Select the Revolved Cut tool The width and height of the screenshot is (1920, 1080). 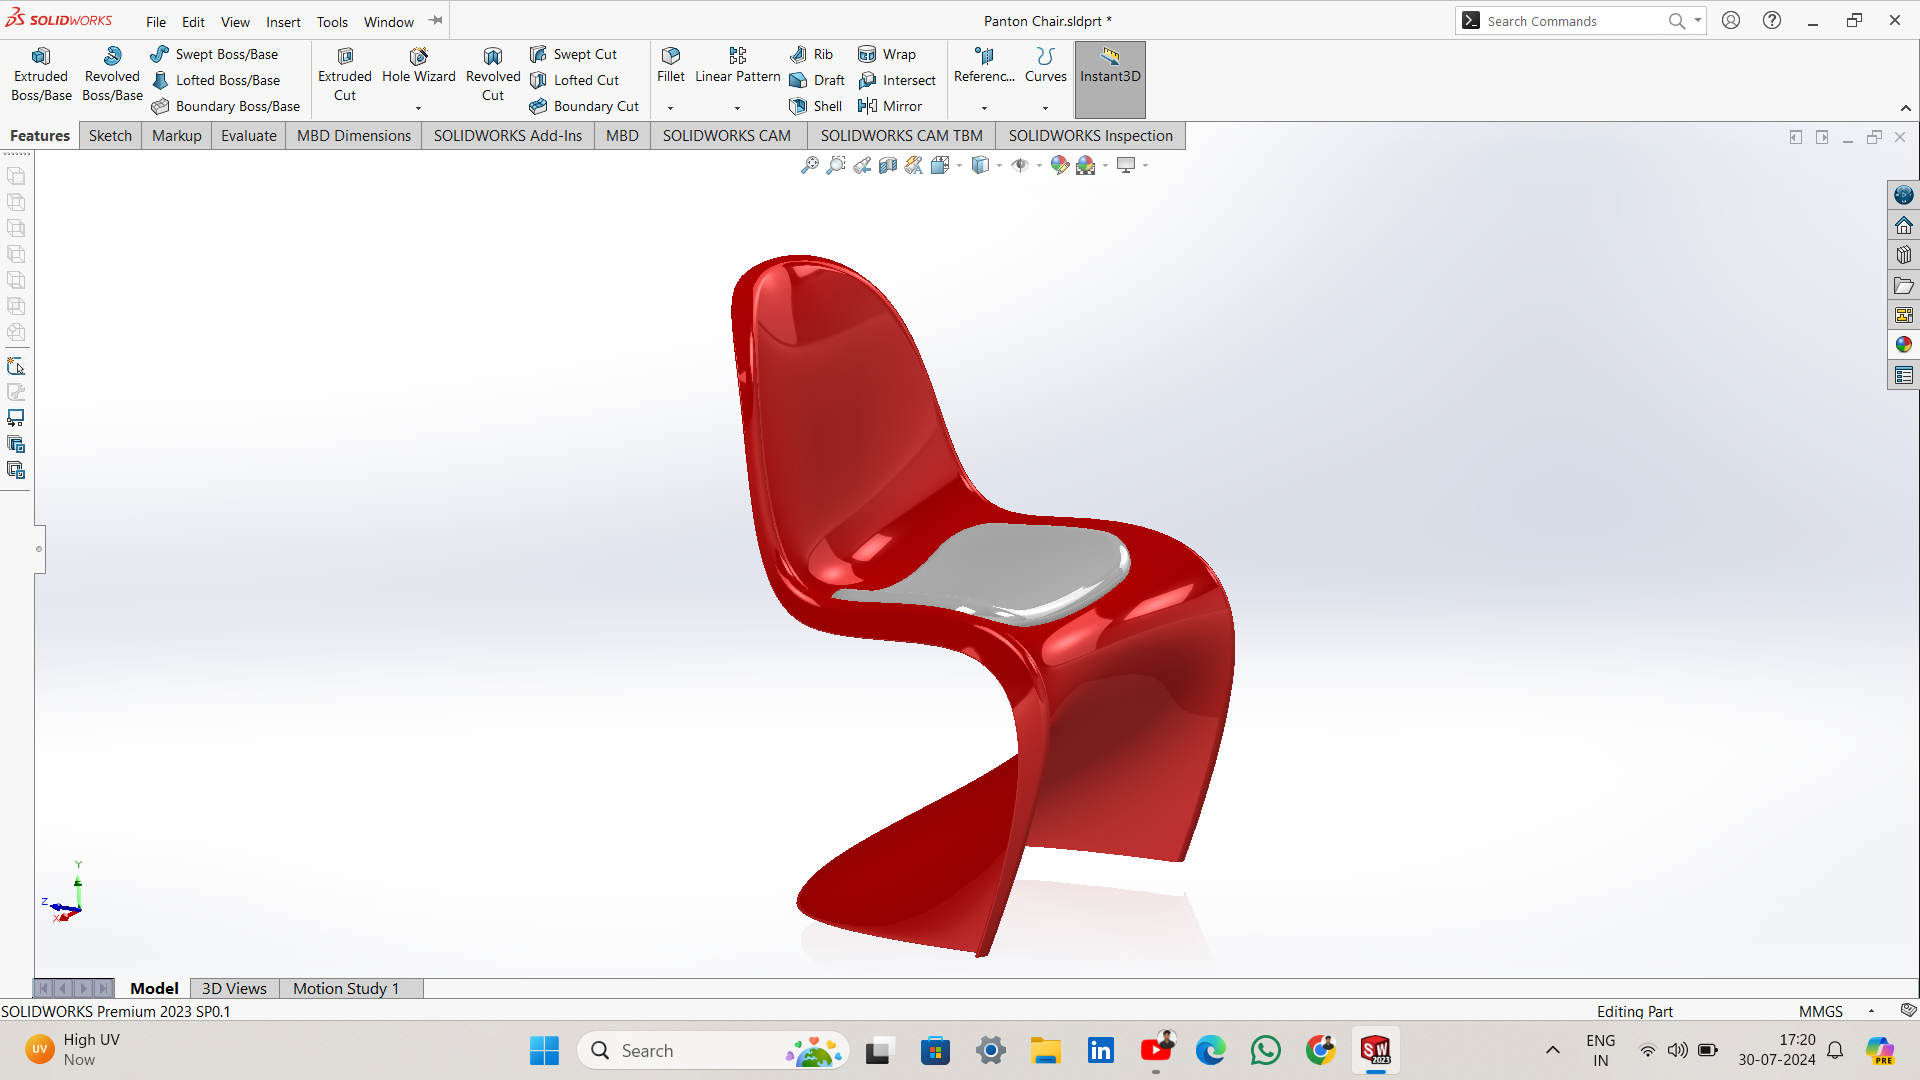[x=493, y=74]
